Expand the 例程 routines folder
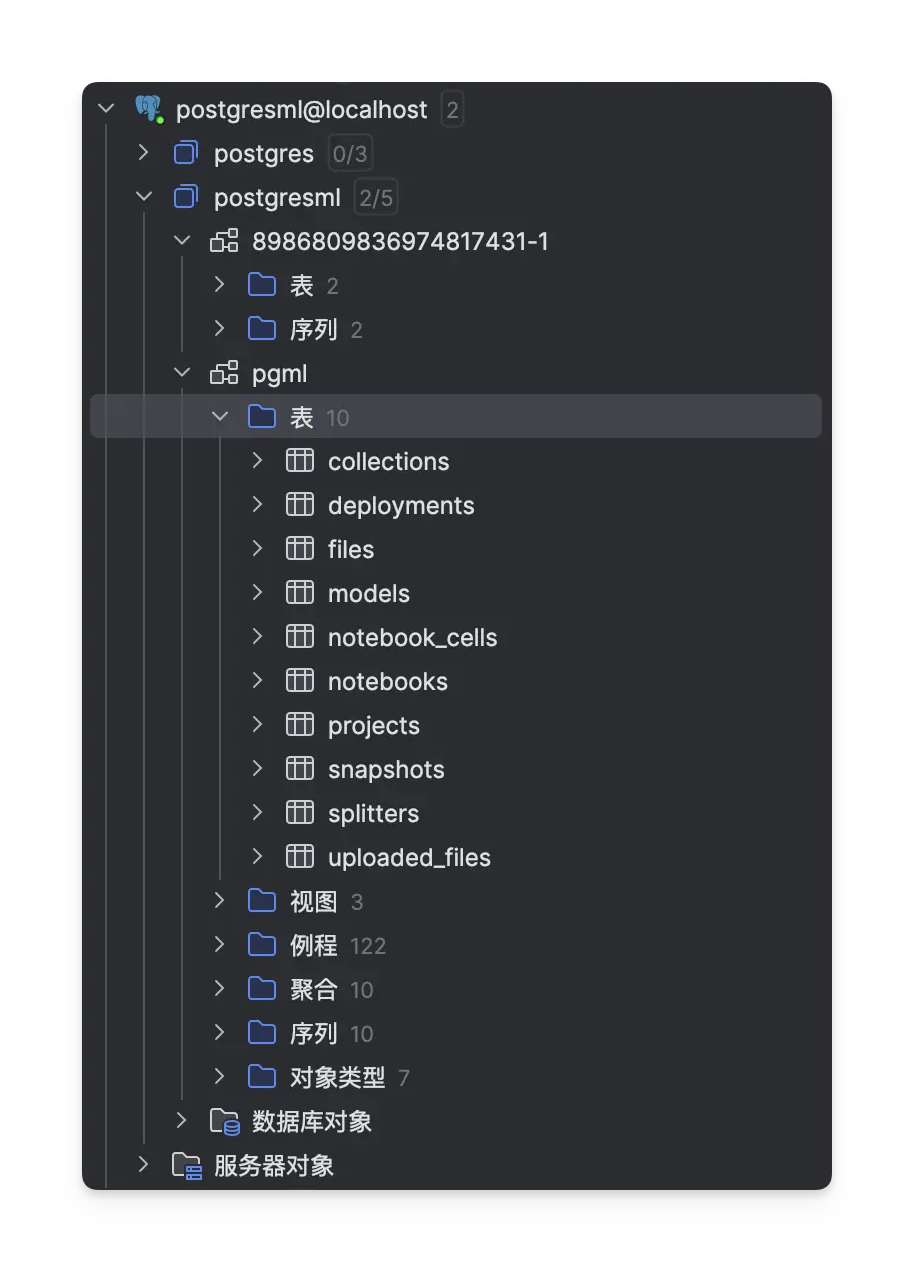The width and height of the screenshot is (914, 1272). (219, 944)
